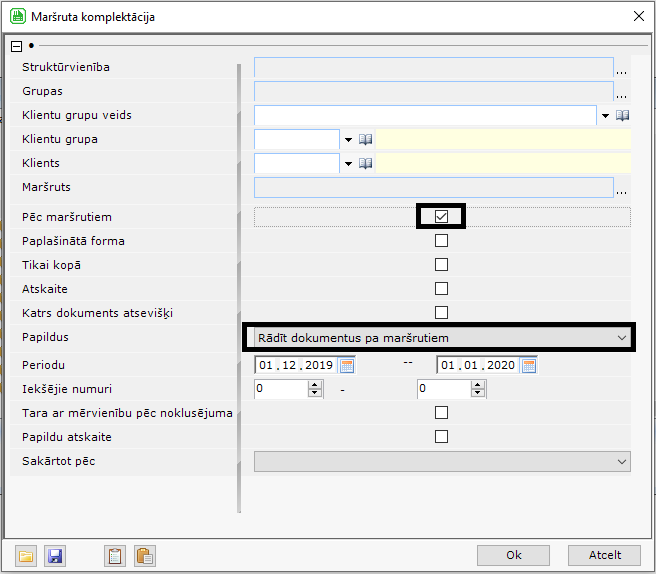This screenshot has width=656, height=574.
Task: Click the first Iekšējie numuri number field
Action: point(281,389)
